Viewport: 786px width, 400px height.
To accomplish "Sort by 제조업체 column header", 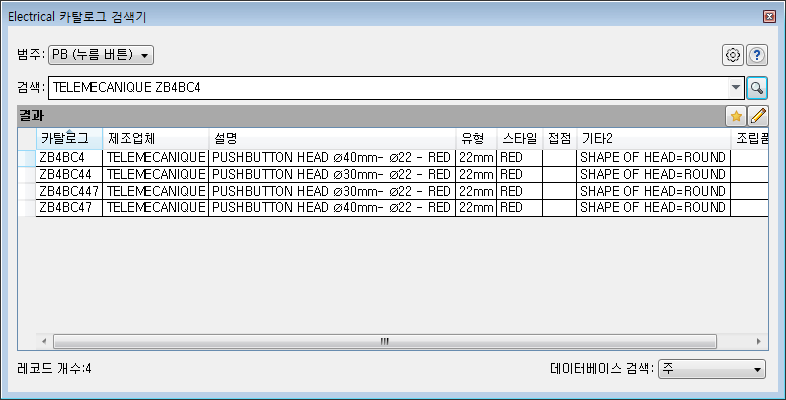I will [155, 139].
